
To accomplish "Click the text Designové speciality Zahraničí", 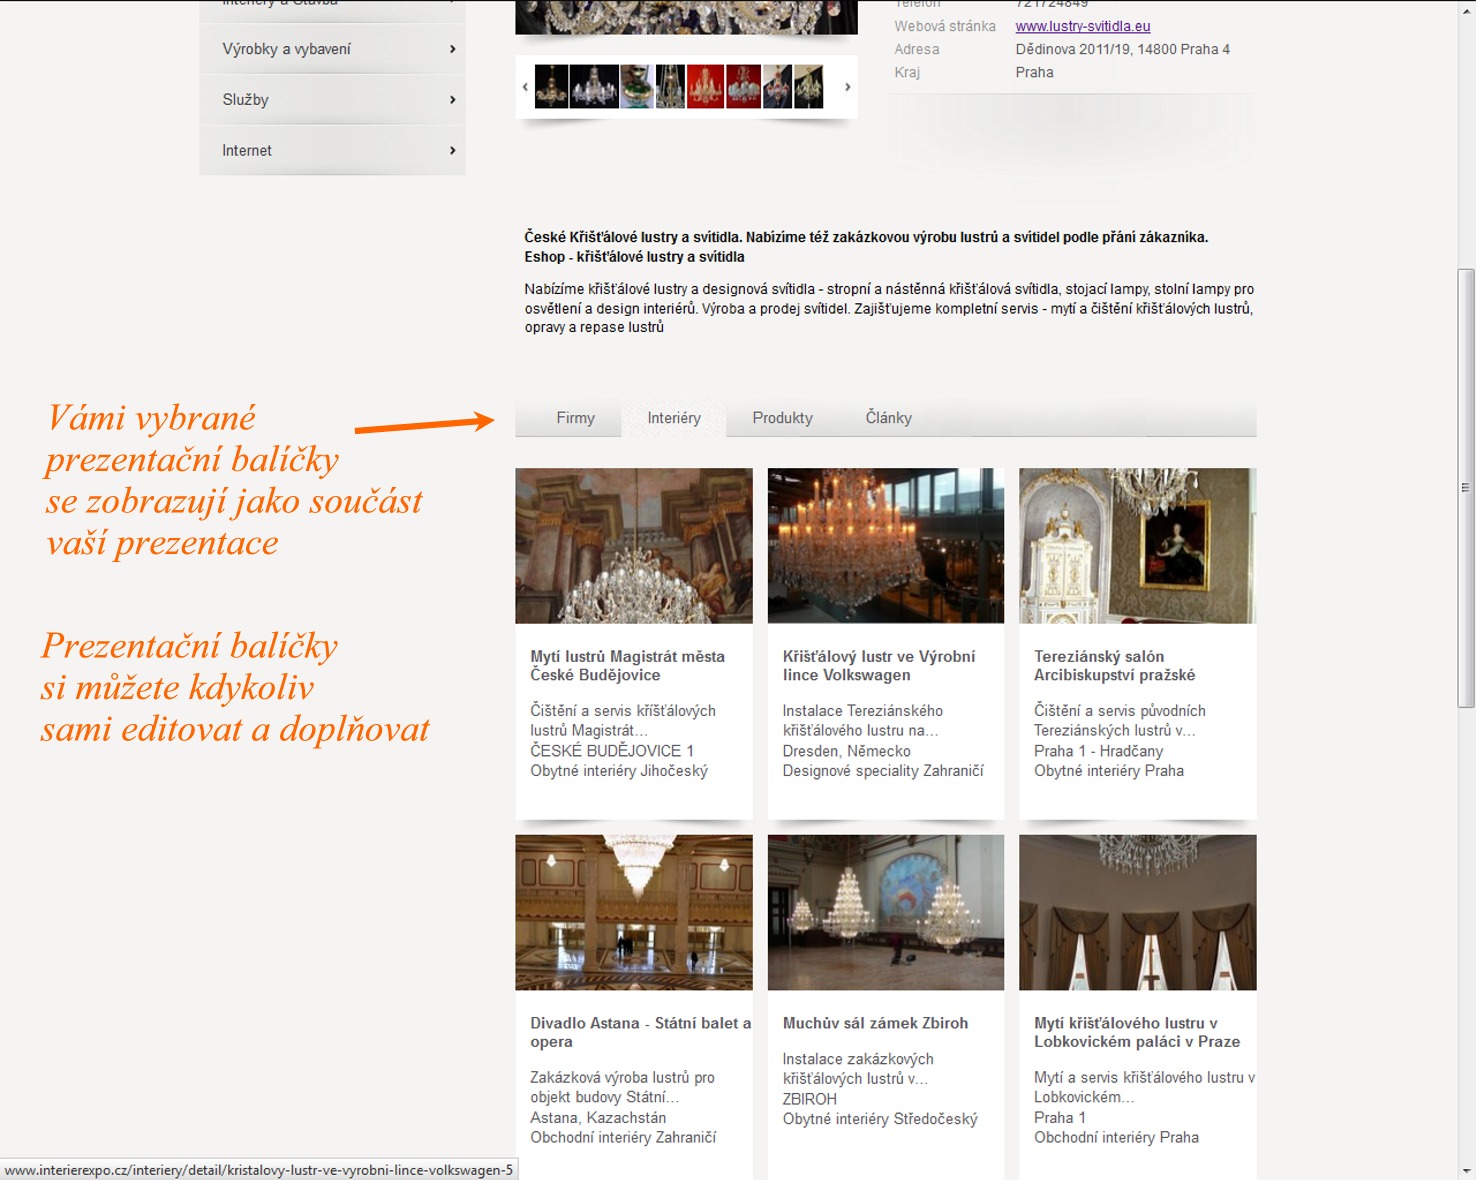I will tap(883, 771).
